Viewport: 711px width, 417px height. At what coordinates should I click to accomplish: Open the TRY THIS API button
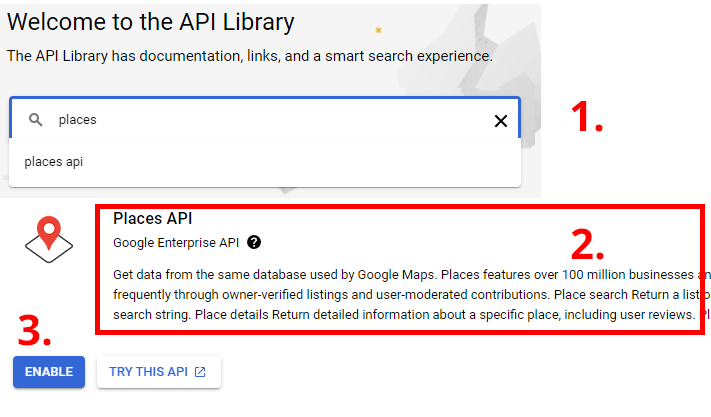pos(158,372)
